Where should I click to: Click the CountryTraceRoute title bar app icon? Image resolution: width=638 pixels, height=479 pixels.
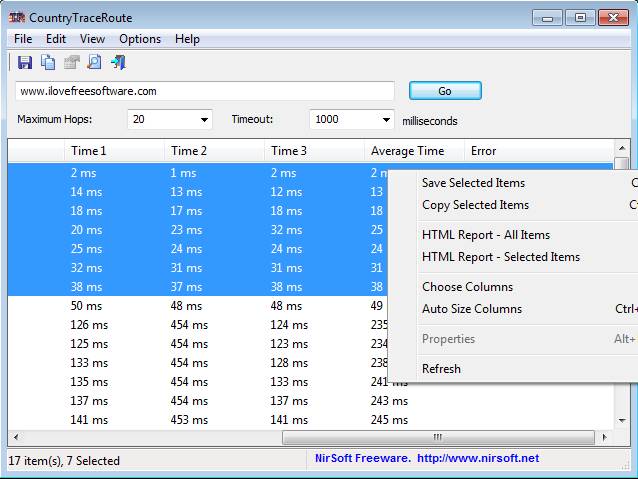(x=17, y=17)
